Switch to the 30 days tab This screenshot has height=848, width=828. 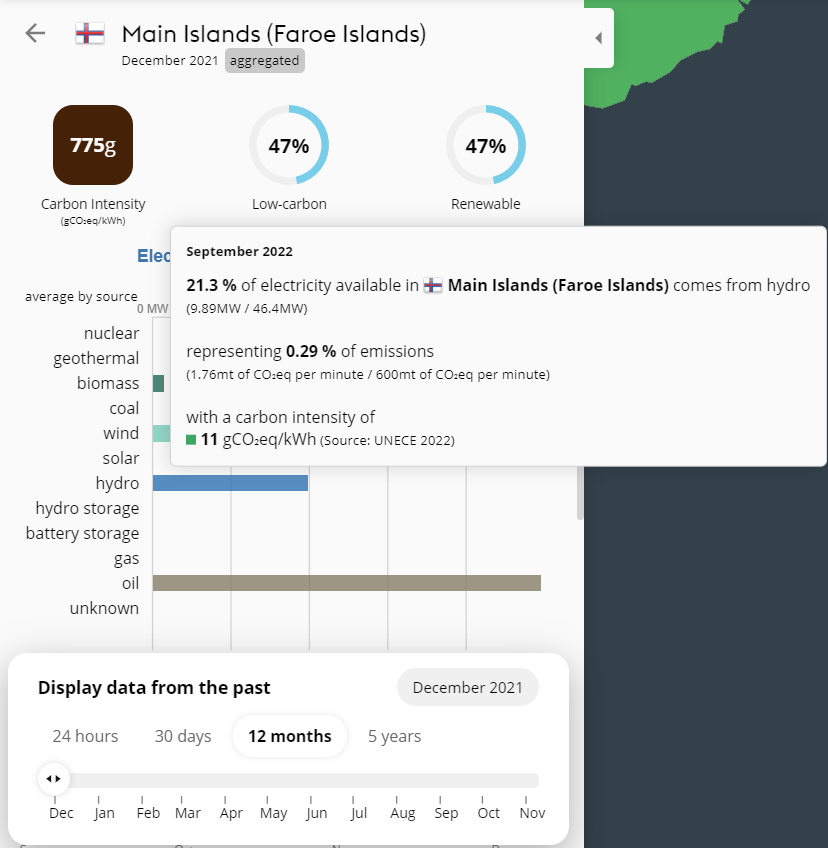(x=183, y=736)
